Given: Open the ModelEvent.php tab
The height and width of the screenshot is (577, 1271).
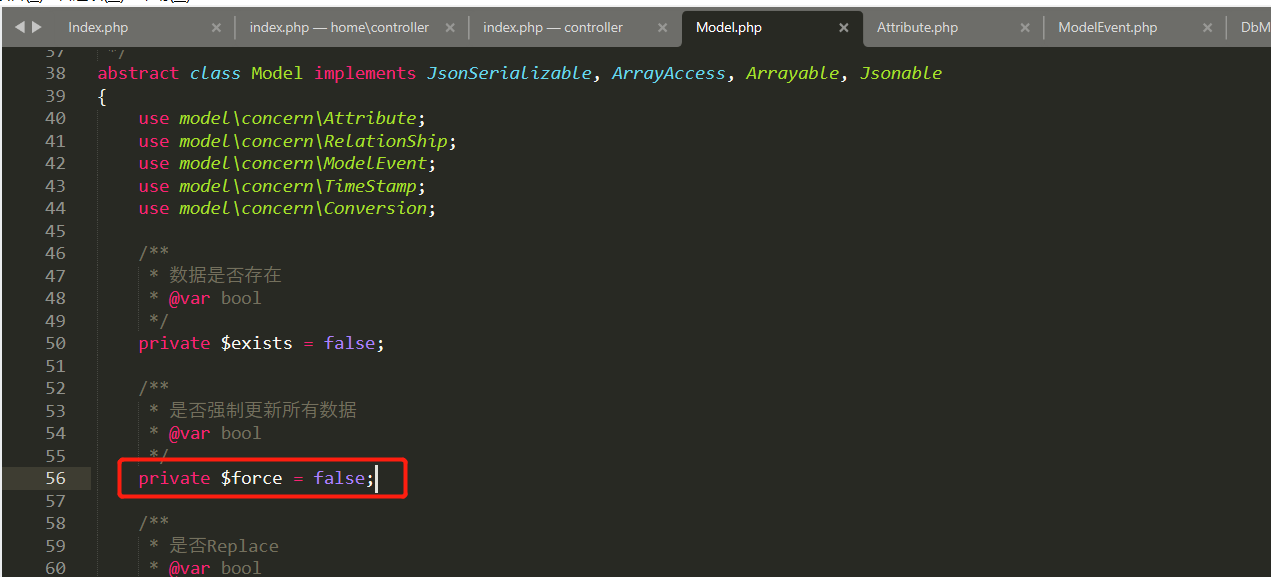Looking at the screenshot, I should click(x=1107, y=28).
